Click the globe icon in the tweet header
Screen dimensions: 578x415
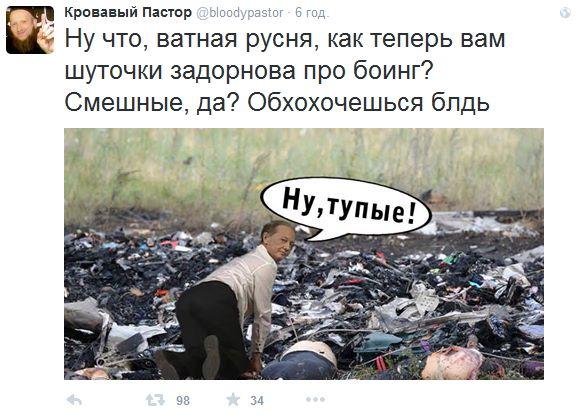click(565, 13)
